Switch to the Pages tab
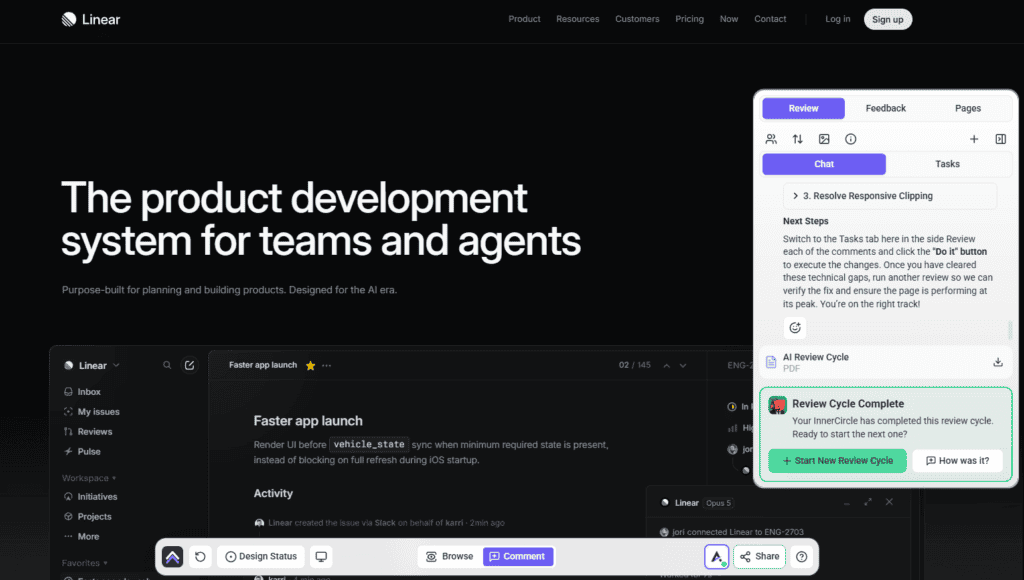 click(x=967, y=108)
